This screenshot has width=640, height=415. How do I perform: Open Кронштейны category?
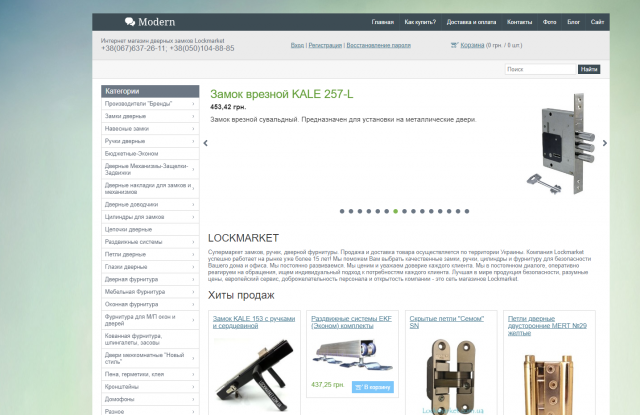pos(150,386)
